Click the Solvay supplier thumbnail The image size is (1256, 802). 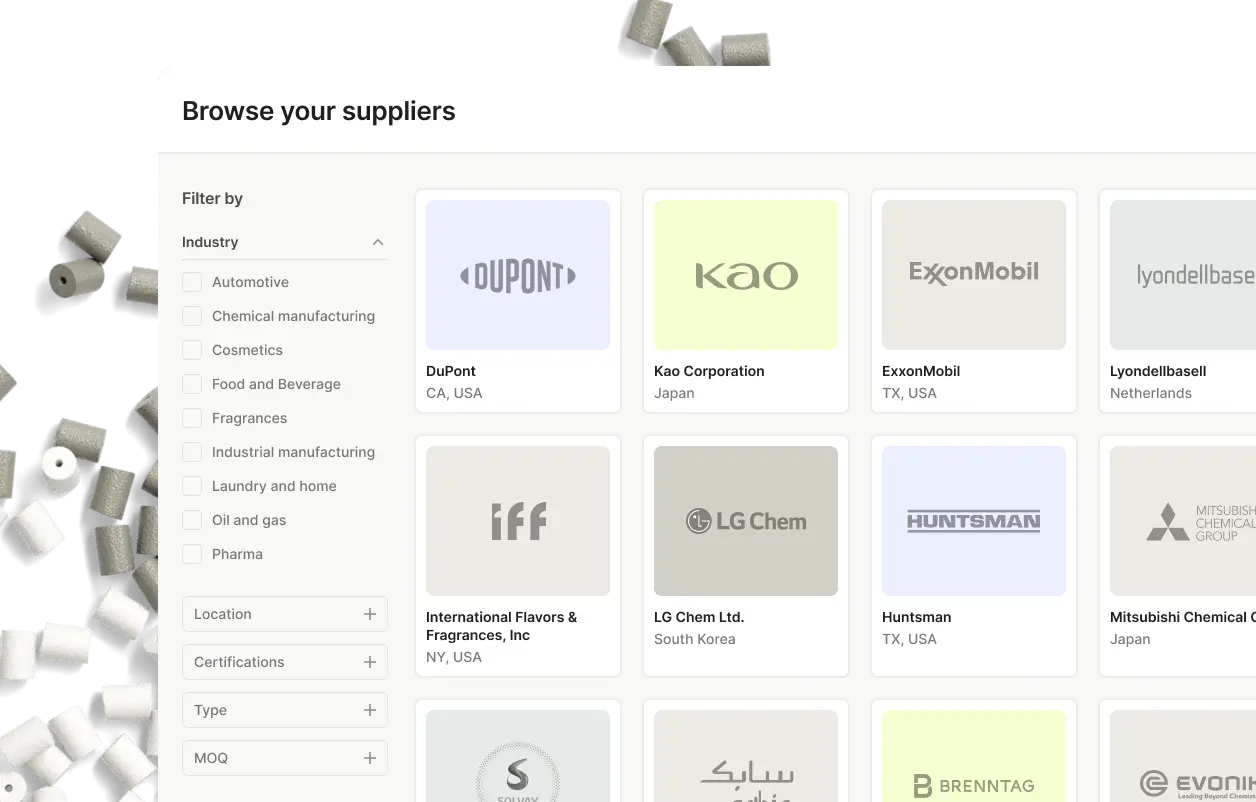pyautogui.click(x=517, y=760)
